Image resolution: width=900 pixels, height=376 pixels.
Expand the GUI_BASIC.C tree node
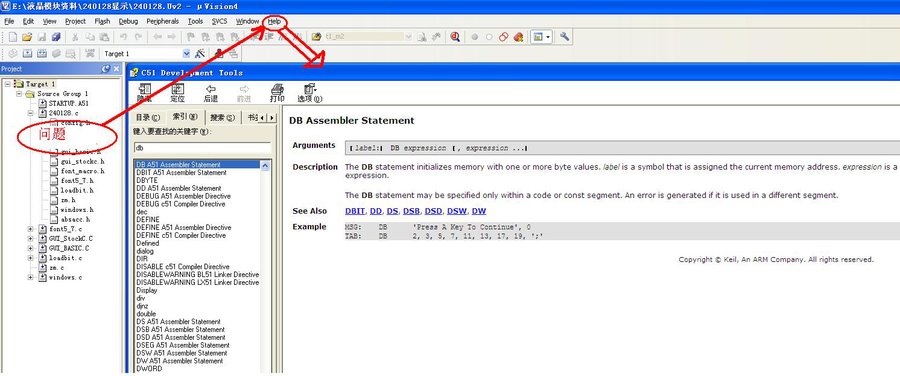tap(30, 249)
